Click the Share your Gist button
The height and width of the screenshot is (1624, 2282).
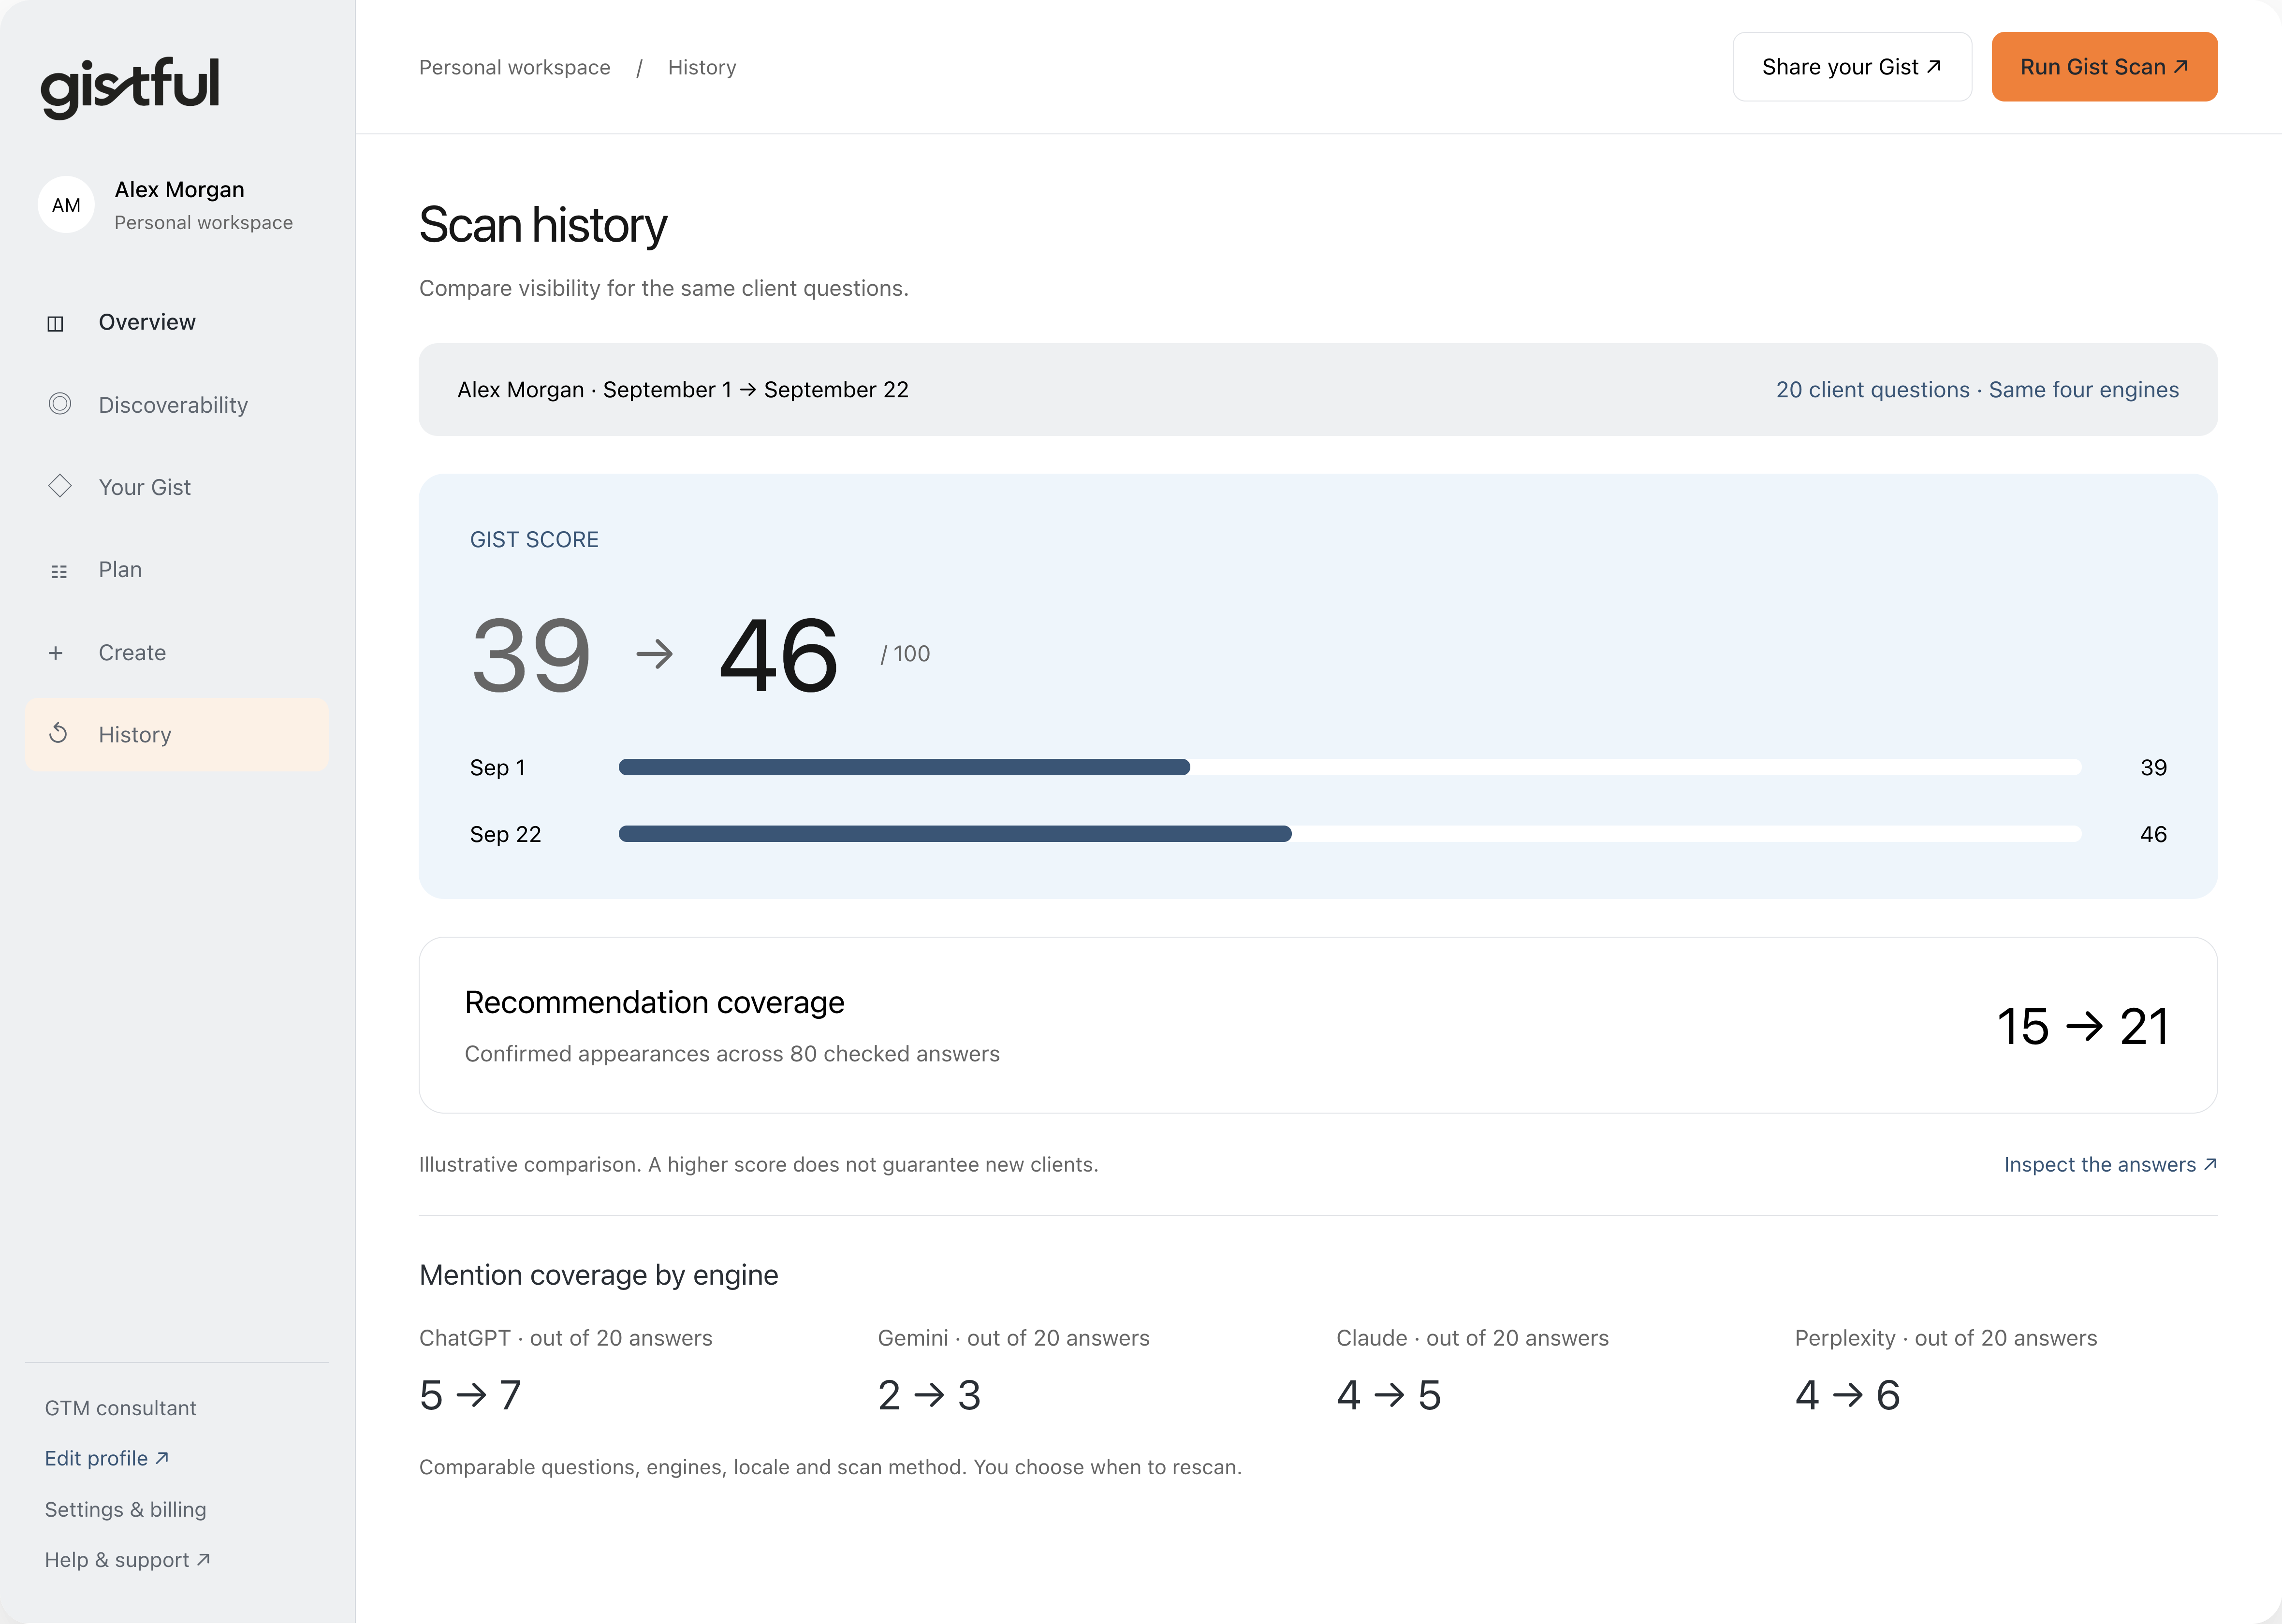1852,67
